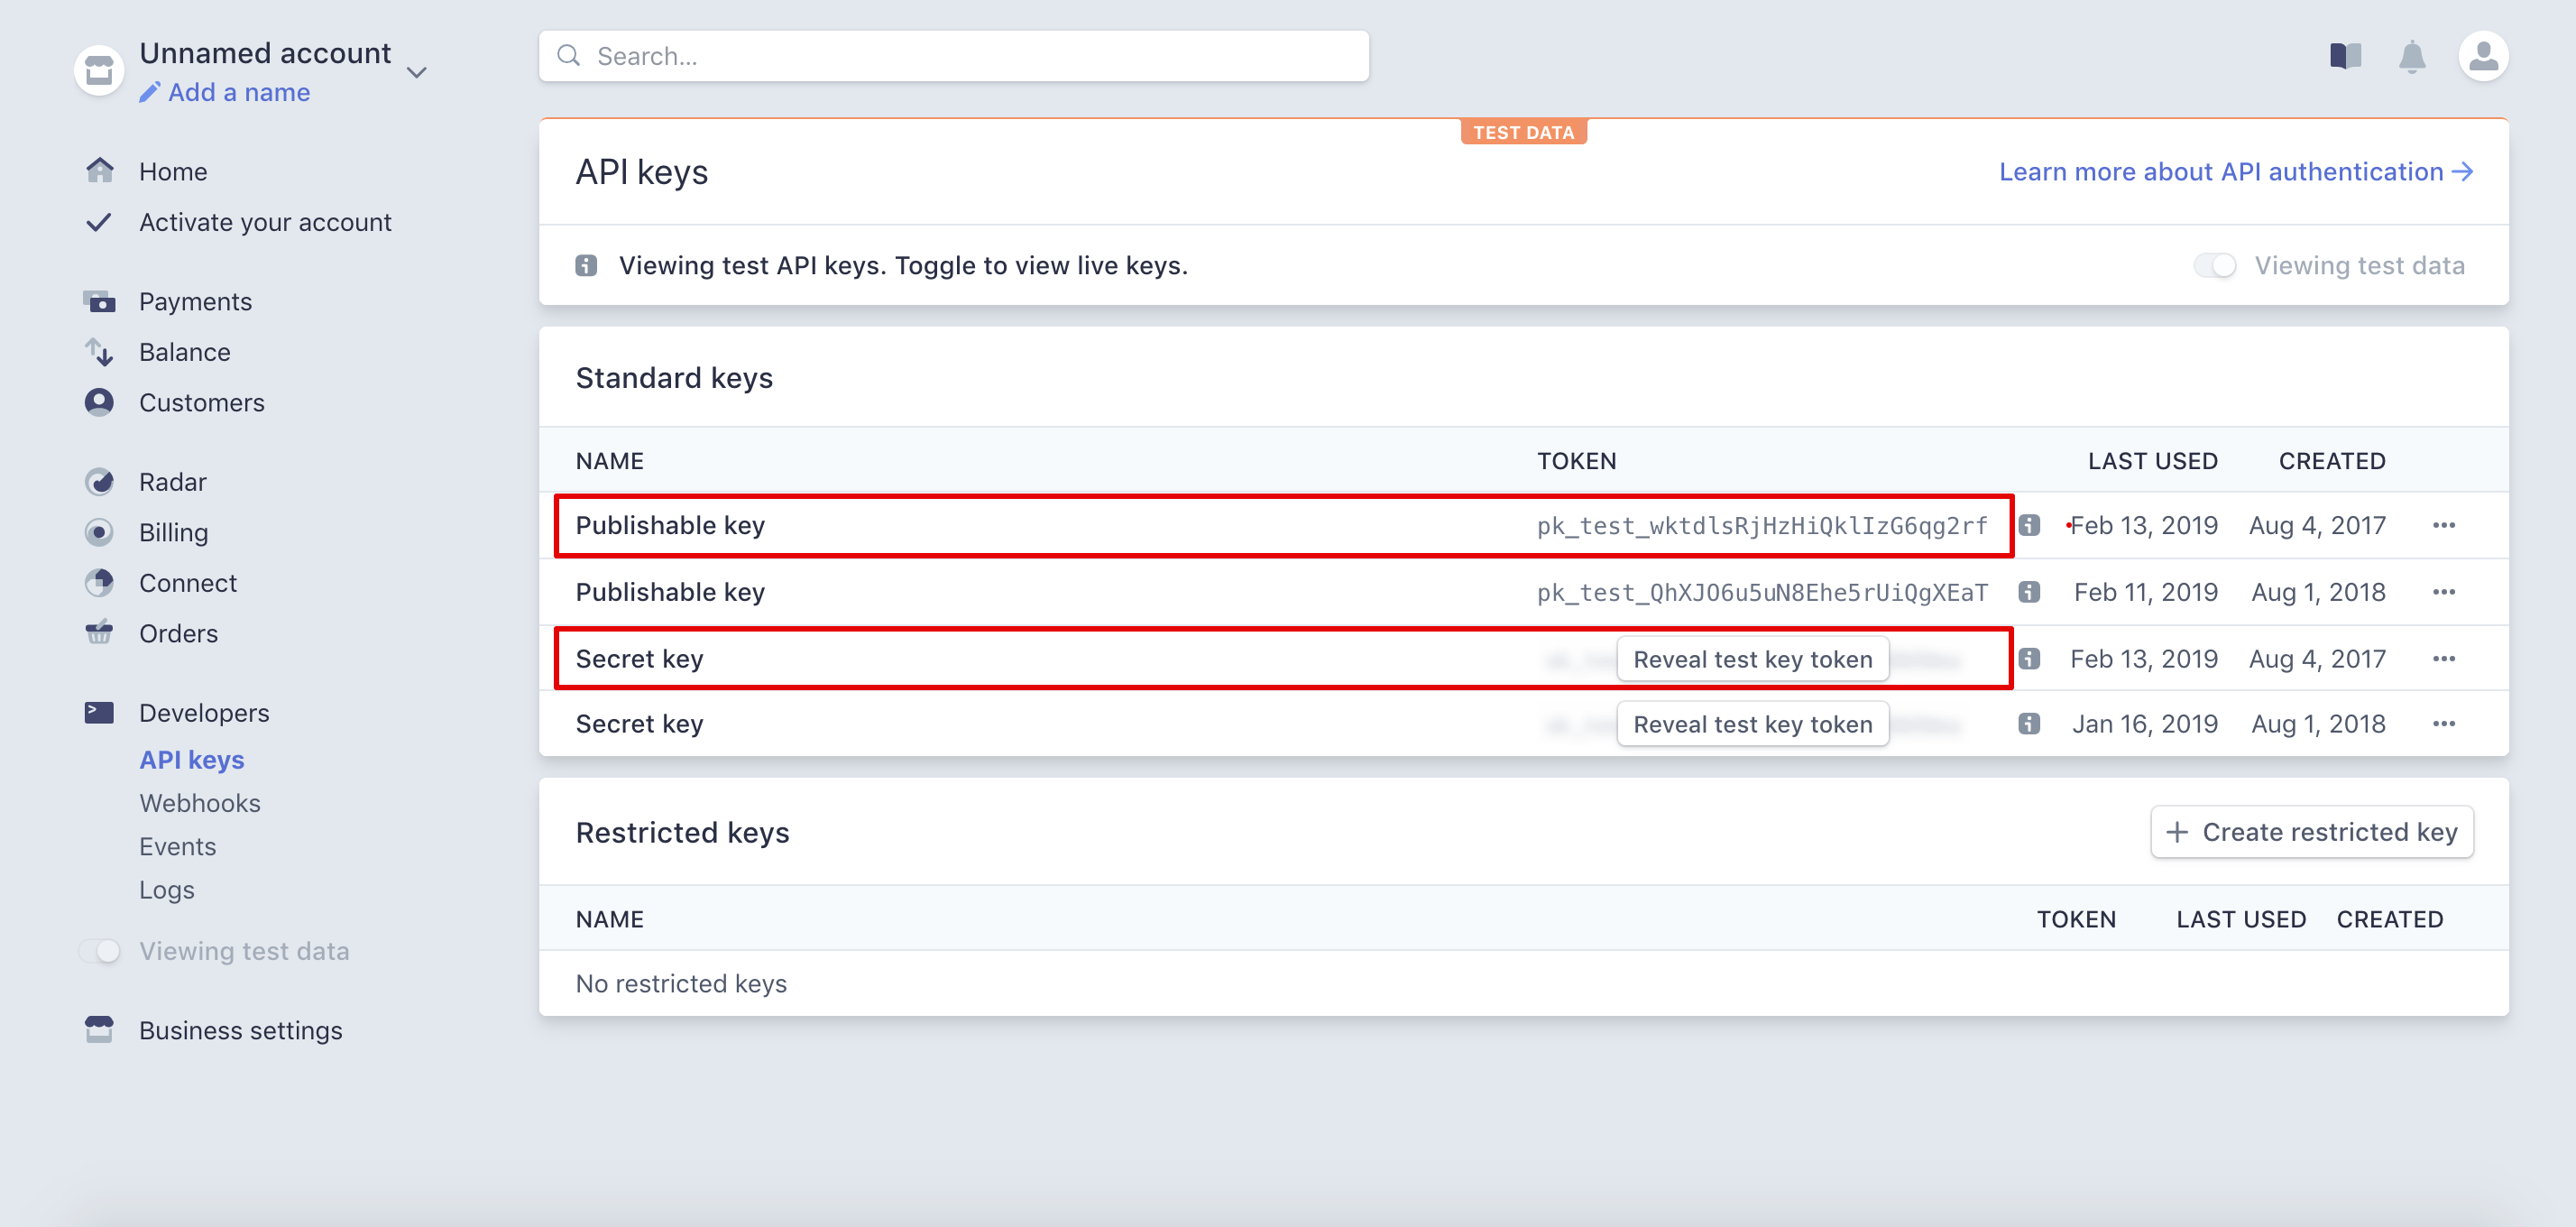Open more options for Secret key created Aug 4, 2017
Image resolution: width=2576 pixels, height=1227 pixels.
pyautogui.click(x=2444, y=659)
